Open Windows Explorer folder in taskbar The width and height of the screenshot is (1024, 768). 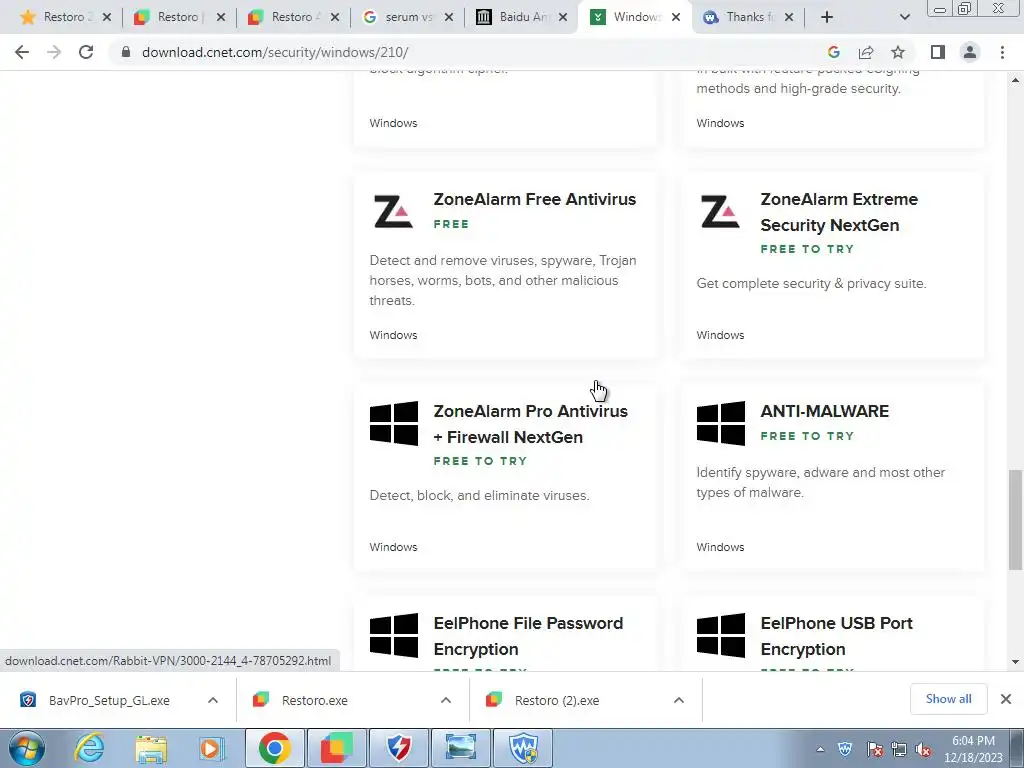point(151,748)
